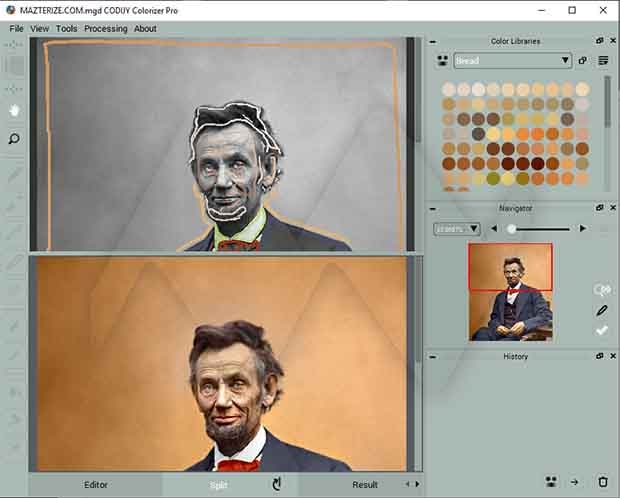The width and height of the screenshot is (620, 498).
Task: Click the grayscale editor canvas image
Action: pyautogui.click(x=221, y=144)
